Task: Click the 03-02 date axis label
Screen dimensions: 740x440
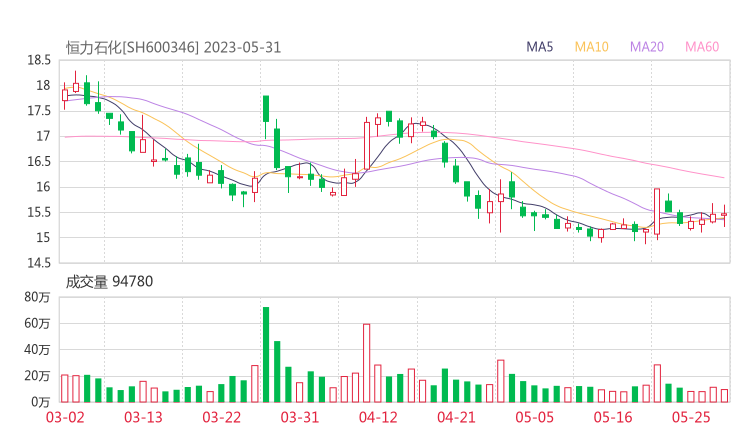Action: tap(65, 417)
